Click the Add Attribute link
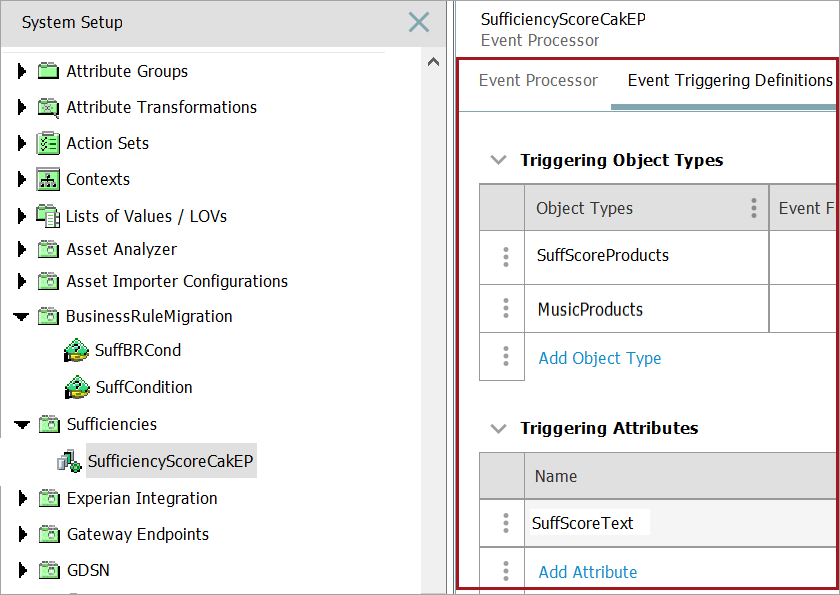This screenshot has width=840, height=595. coord(588,572)
